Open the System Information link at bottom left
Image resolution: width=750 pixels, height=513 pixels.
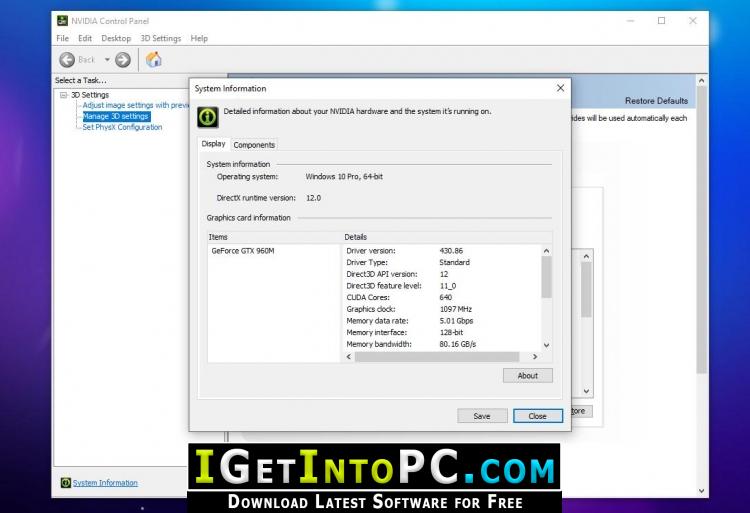[x=105, y=483]
